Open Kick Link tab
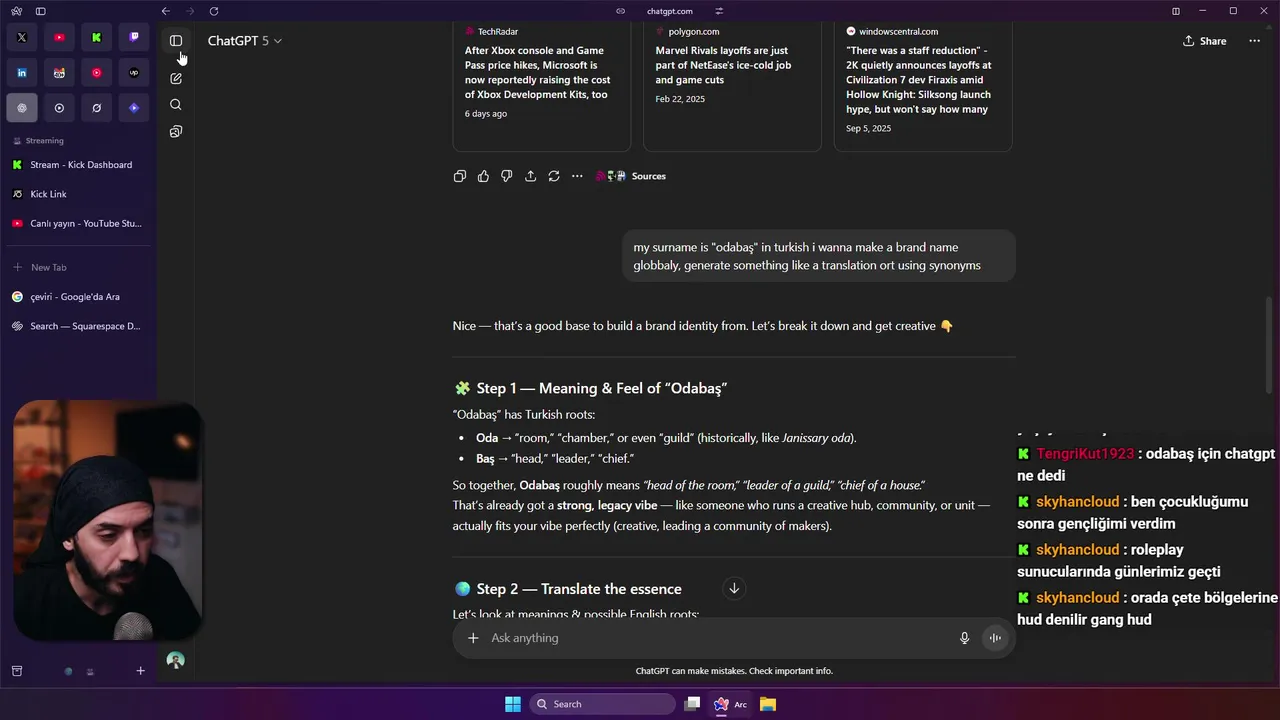The height and width of the screenshot is (720, 1280). click(x=79, y=194)
